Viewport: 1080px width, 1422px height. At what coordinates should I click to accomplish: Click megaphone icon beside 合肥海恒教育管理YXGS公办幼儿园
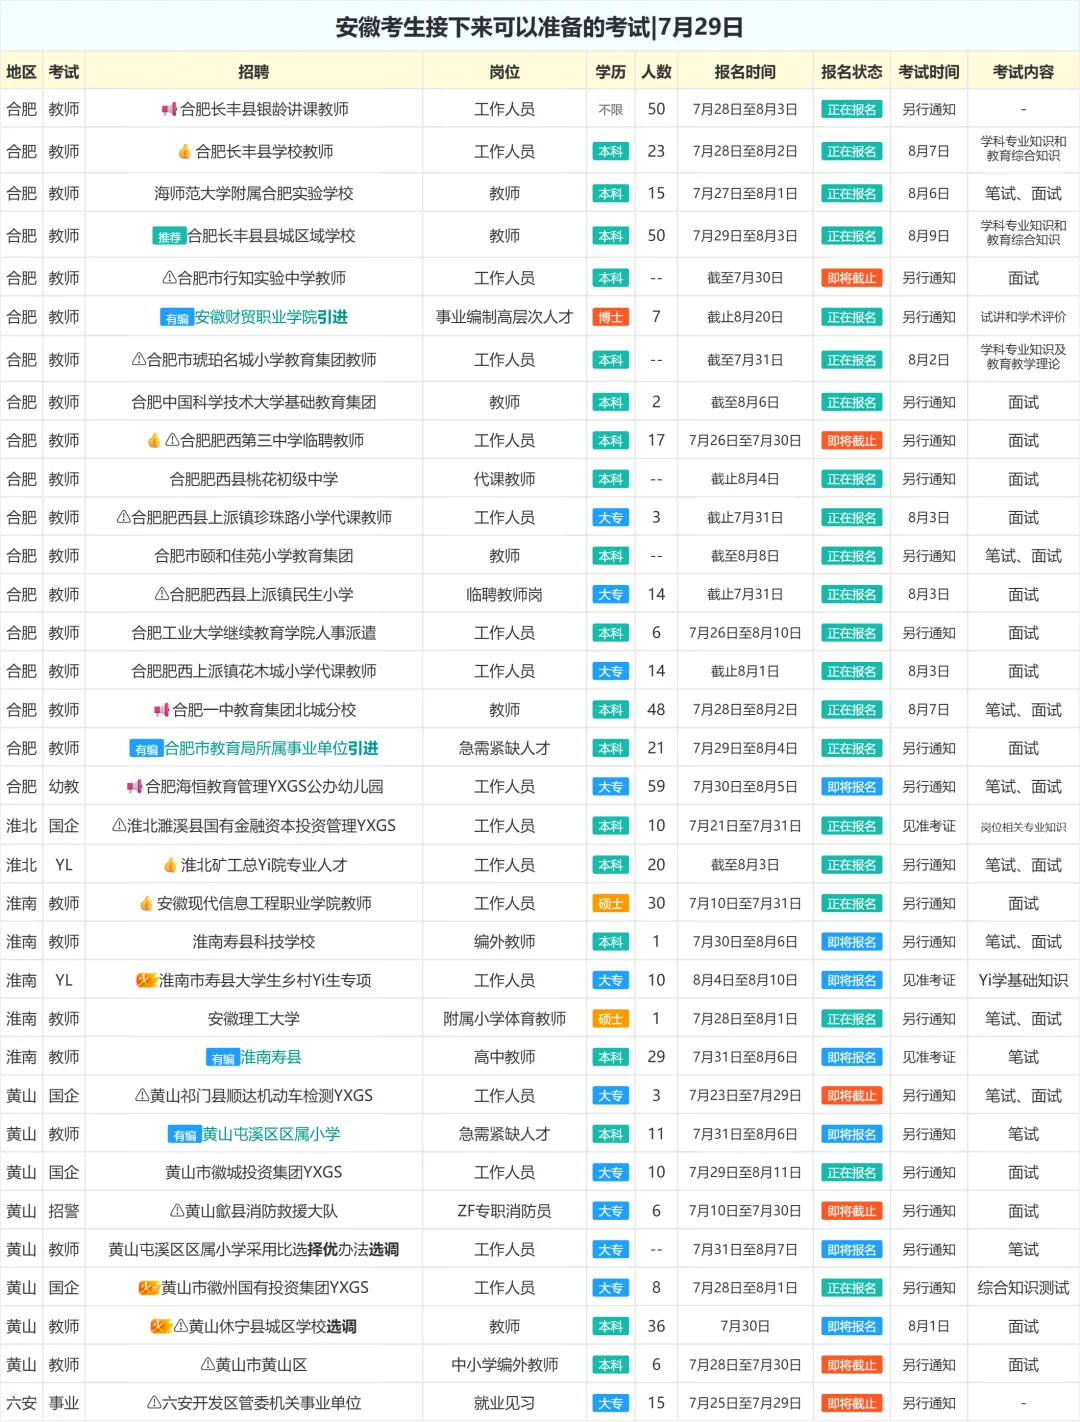pos(134,787)
